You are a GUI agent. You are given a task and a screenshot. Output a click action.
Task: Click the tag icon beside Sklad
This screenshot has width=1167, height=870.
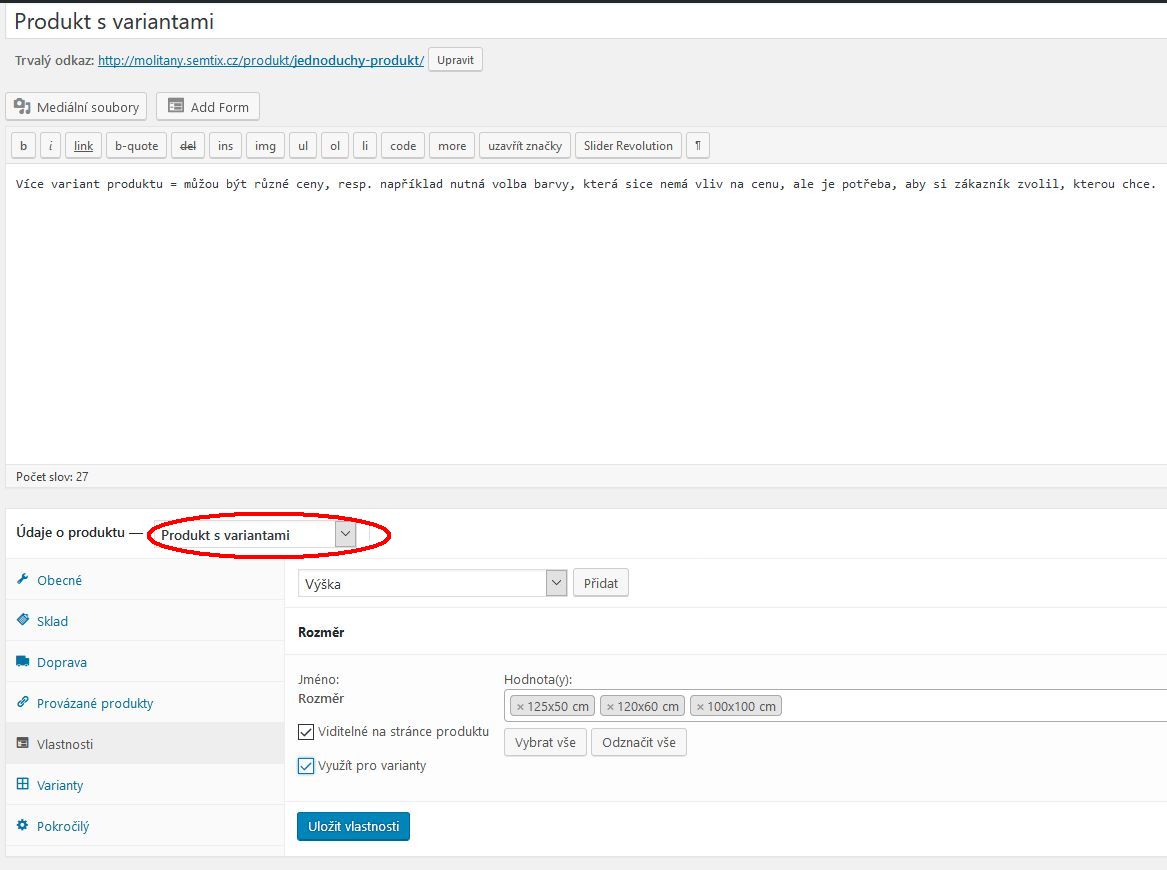pos(23,621)
